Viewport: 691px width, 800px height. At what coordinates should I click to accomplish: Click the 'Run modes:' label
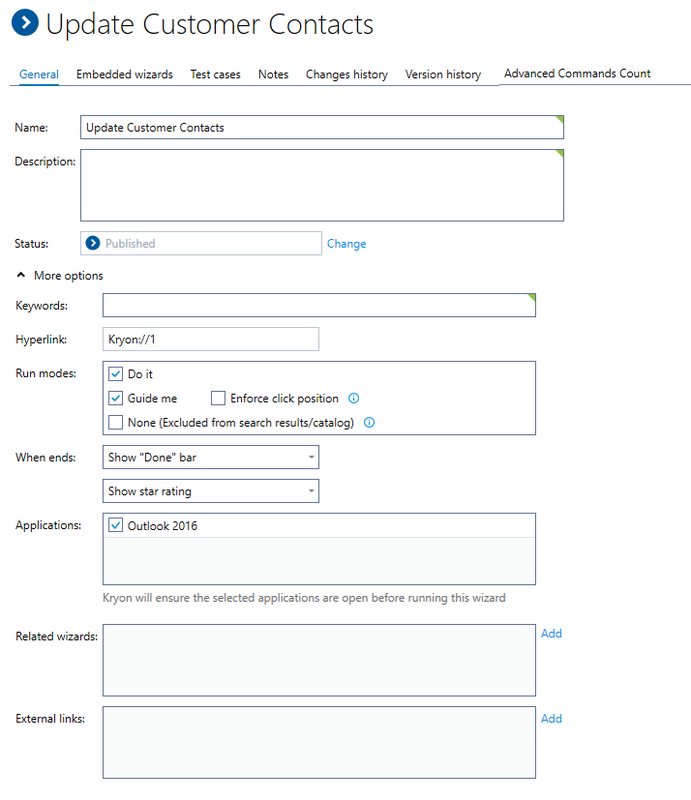tap(46, 373)
